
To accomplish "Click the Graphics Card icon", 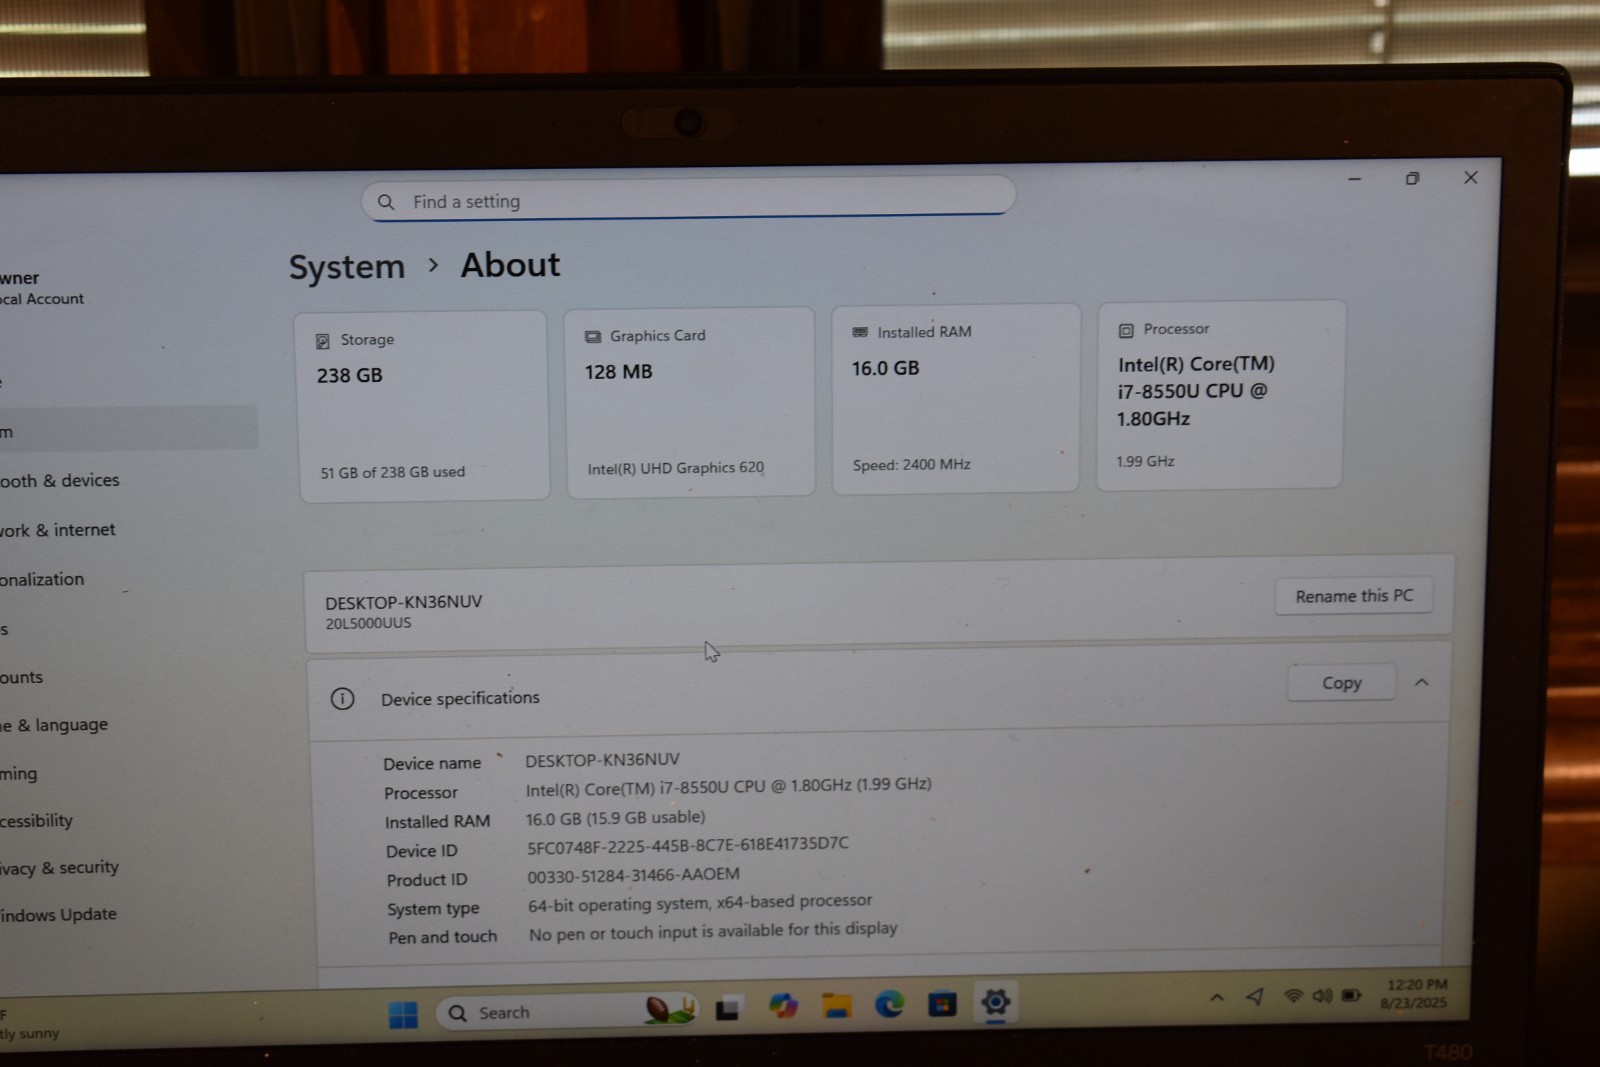I will coord(593,337).
